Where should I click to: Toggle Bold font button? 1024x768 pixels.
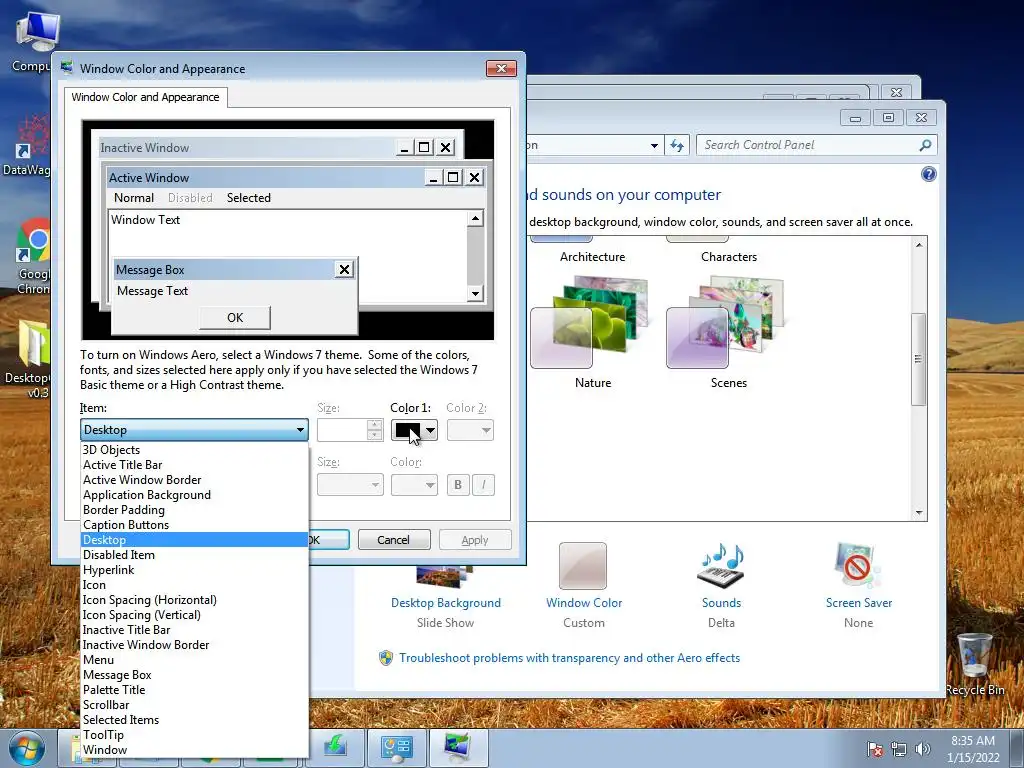(x=458, y=485)
